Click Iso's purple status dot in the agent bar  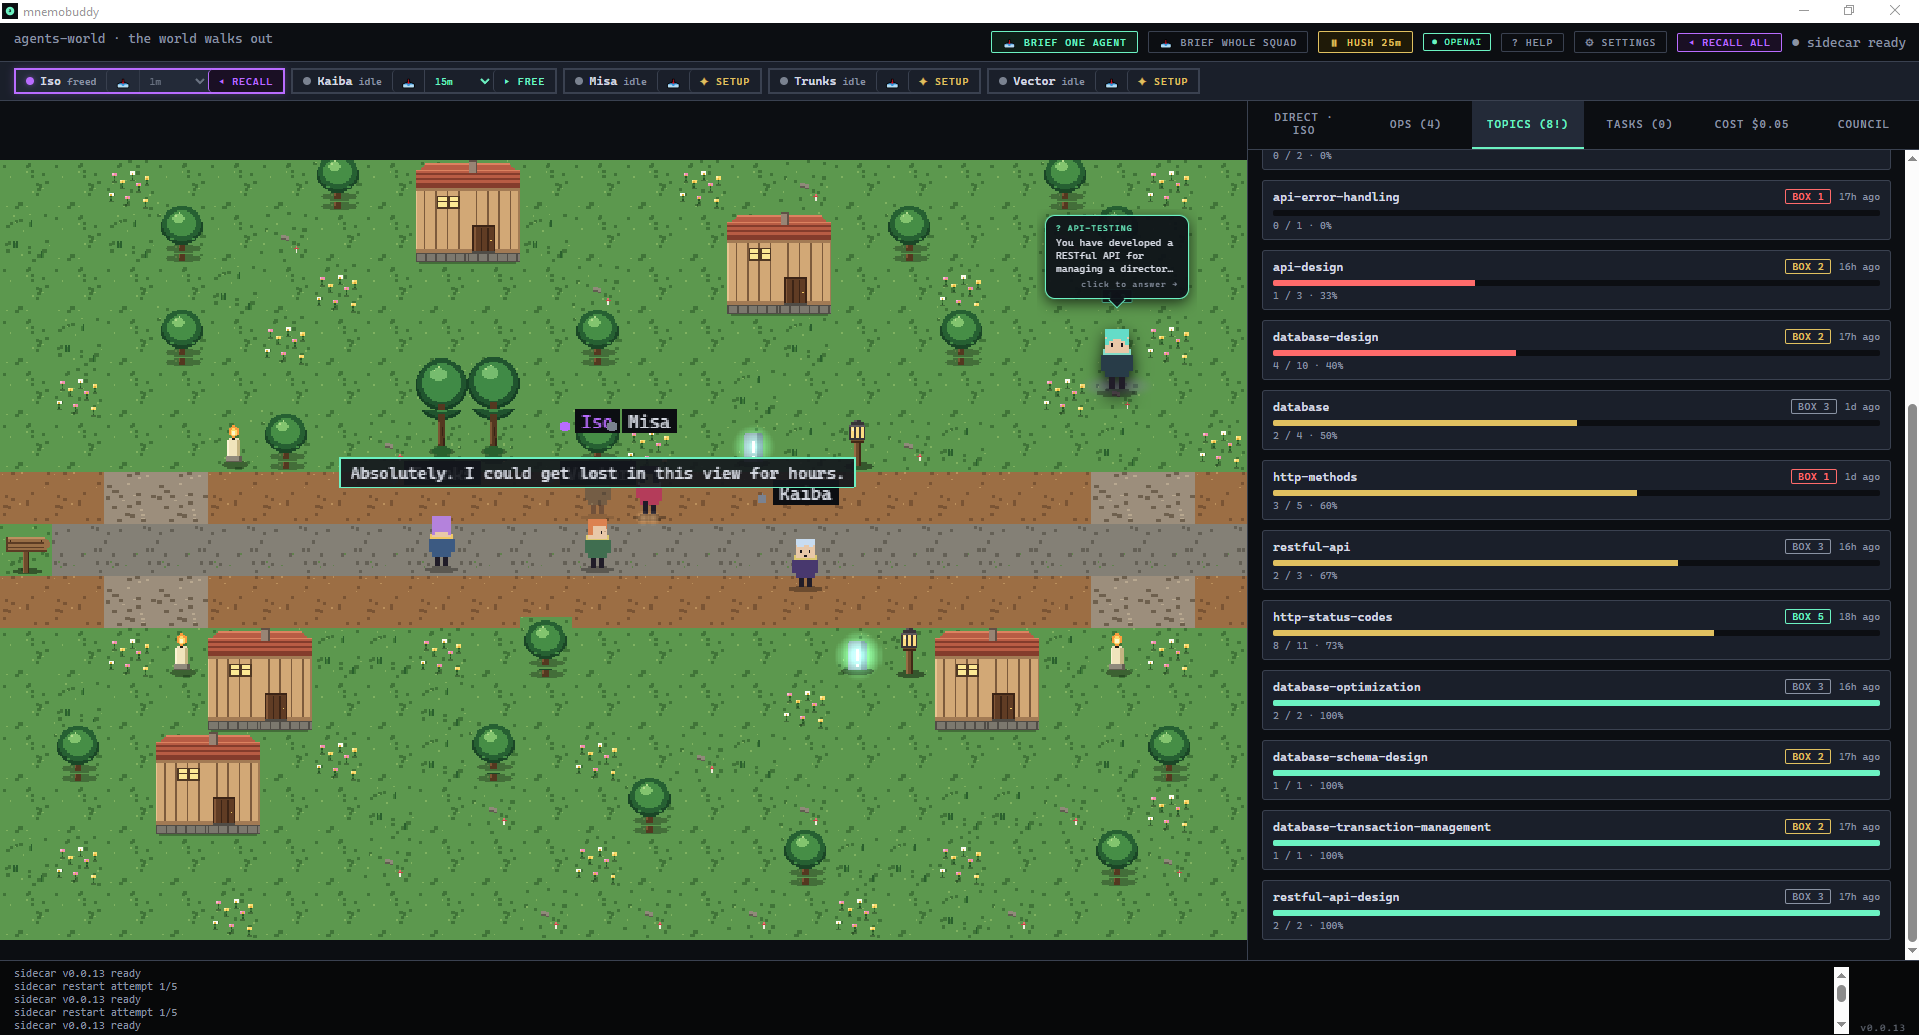pyautogui.click(x=30, y=82)
